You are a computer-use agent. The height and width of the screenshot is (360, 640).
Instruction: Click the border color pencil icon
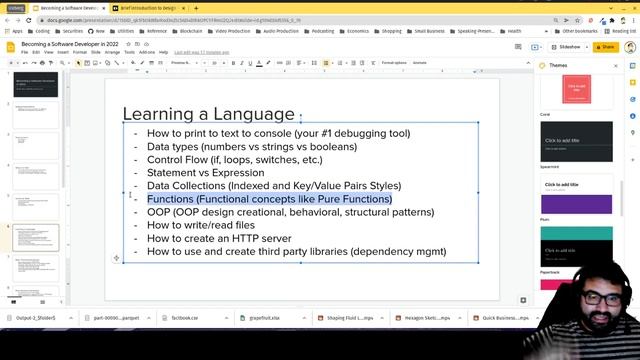pyautogui.click(x=142, y=63)
